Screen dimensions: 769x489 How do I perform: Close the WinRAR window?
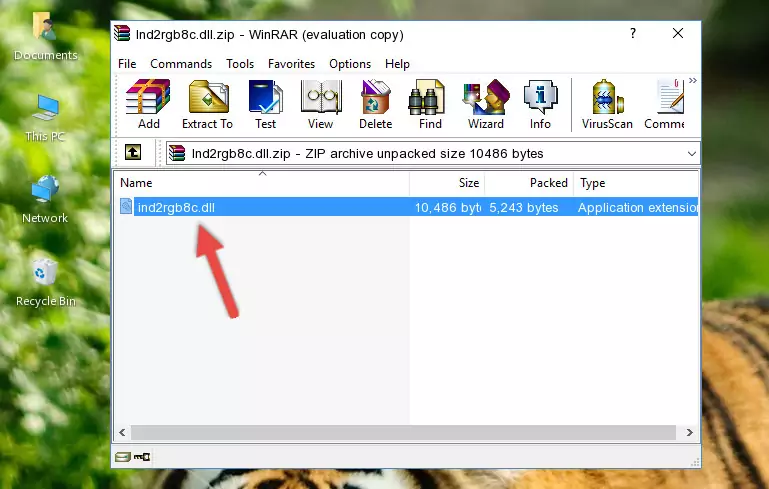[x=678, y=33]
